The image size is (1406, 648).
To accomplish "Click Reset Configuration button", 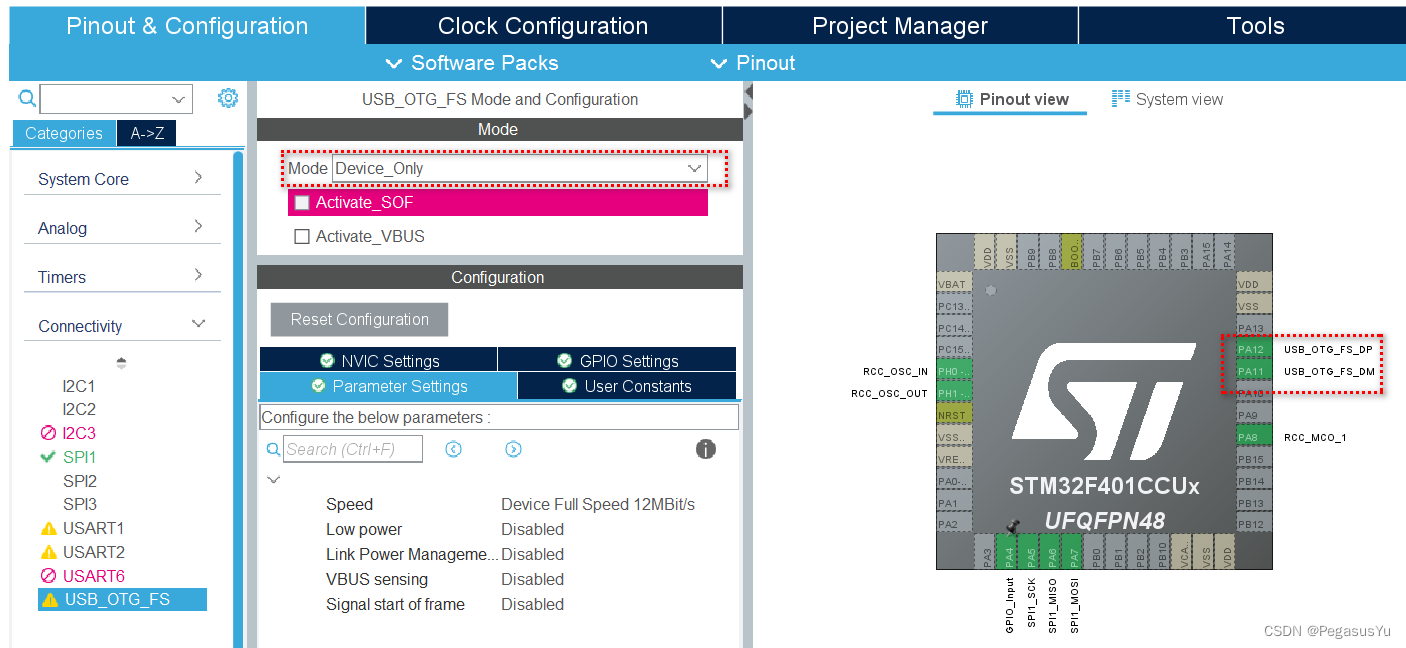I will click(359, 319).
